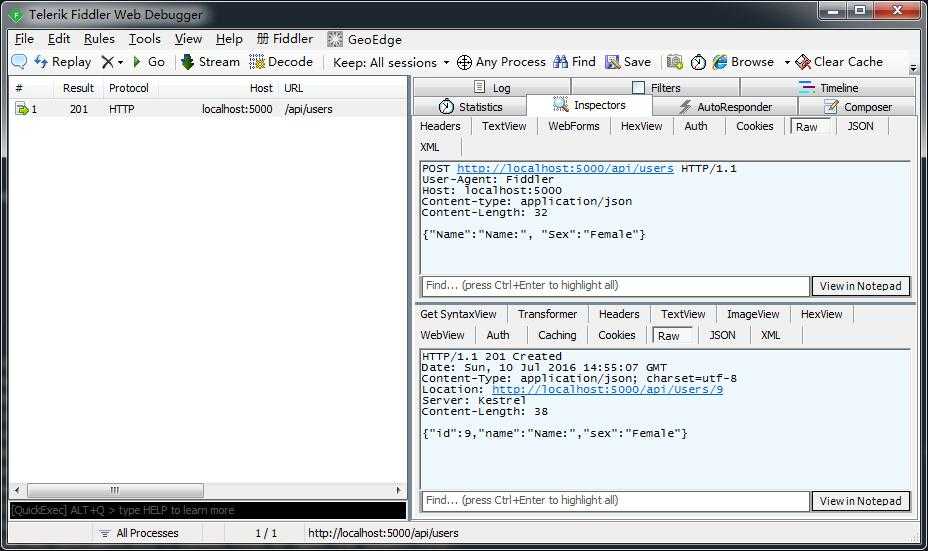Clear Cache toolbar button
Viewport: 928px width, 551px height.
[x=839, y=62]
